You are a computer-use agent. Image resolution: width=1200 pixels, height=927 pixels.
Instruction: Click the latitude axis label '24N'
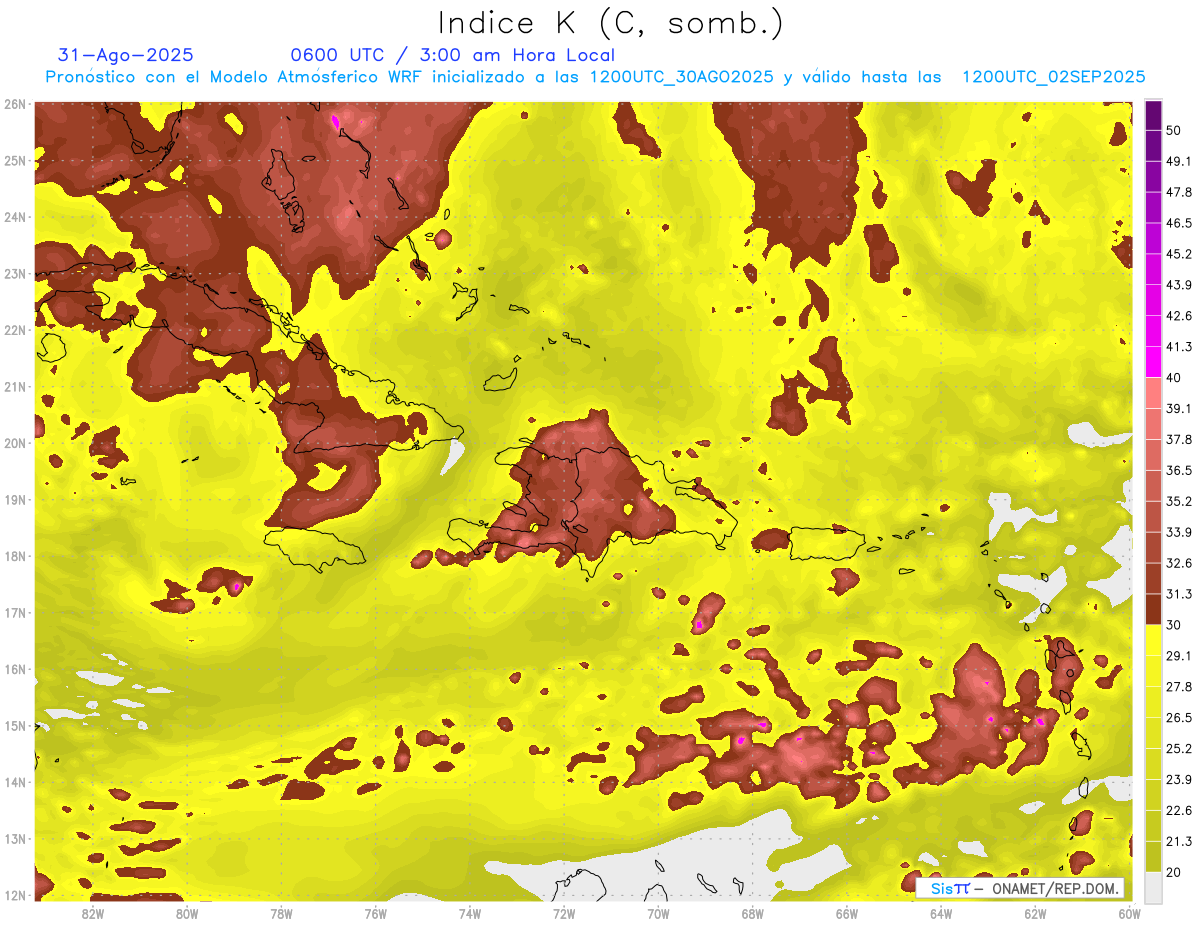(15, 217)
